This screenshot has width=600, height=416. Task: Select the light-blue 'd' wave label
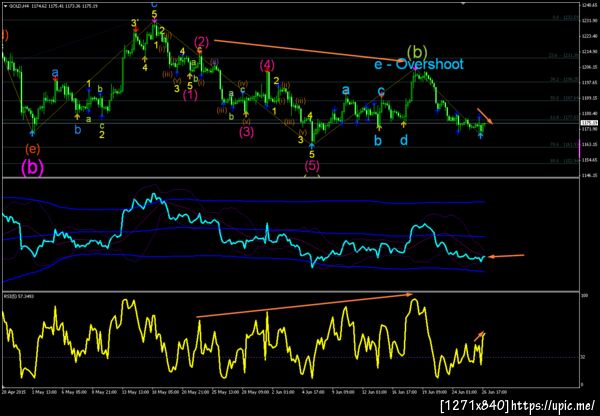point(404,140)
